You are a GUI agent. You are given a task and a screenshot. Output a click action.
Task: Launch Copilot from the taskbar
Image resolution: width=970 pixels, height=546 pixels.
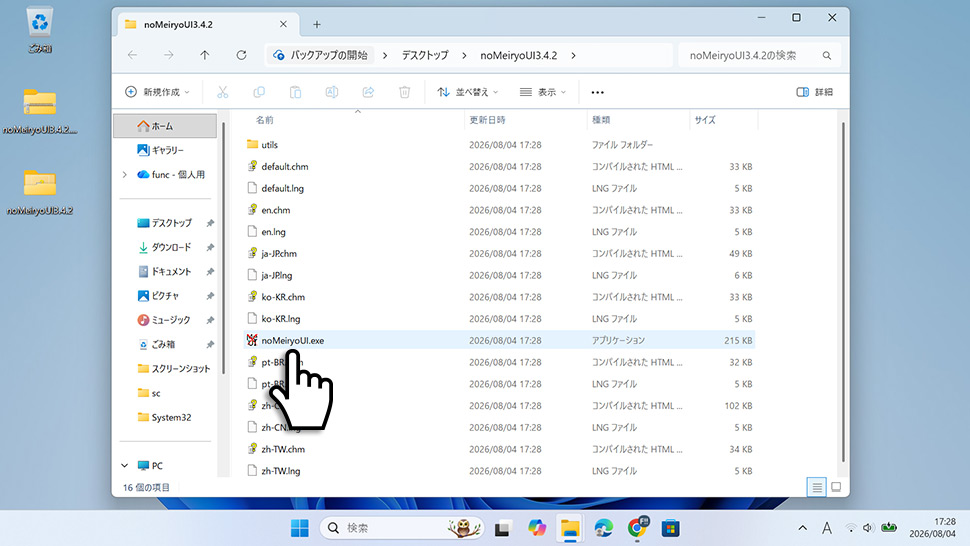point(537,528)
